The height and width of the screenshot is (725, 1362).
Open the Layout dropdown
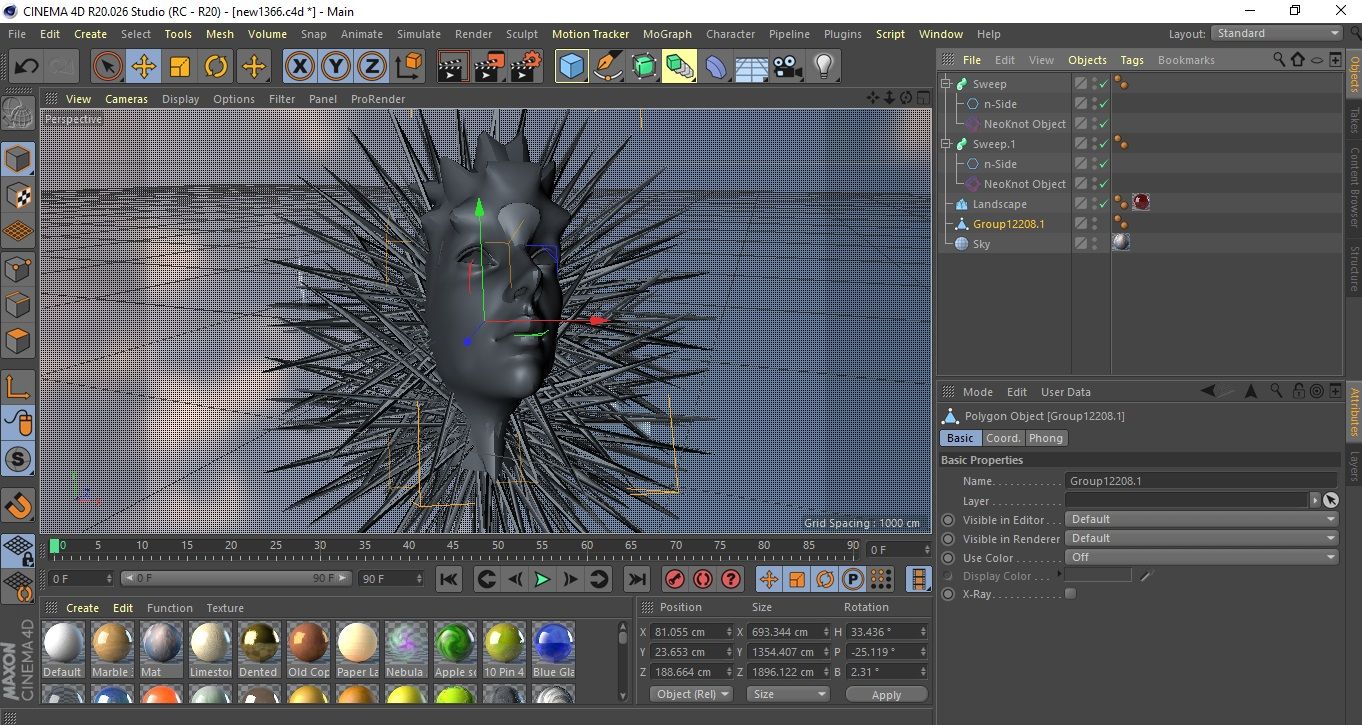pos(1277,33)
